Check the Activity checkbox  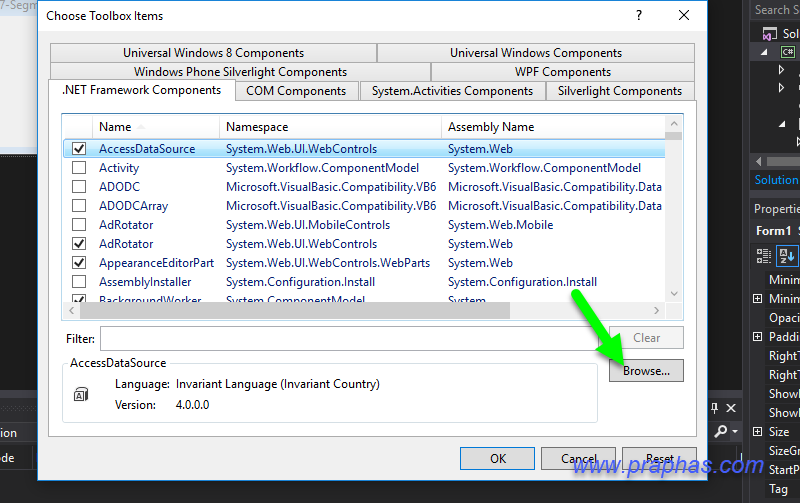(79, 167)
